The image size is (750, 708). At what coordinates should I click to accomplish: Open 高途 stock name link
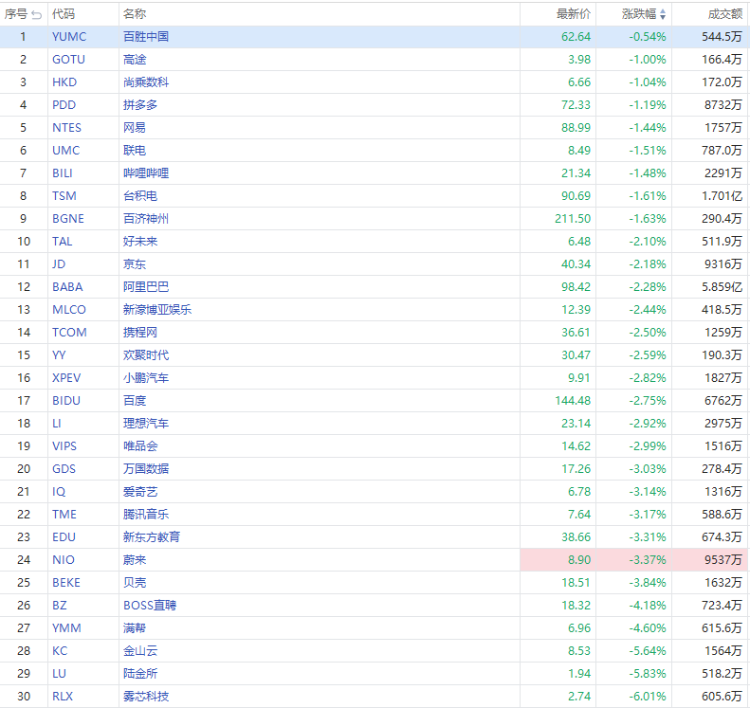point(134,59)
